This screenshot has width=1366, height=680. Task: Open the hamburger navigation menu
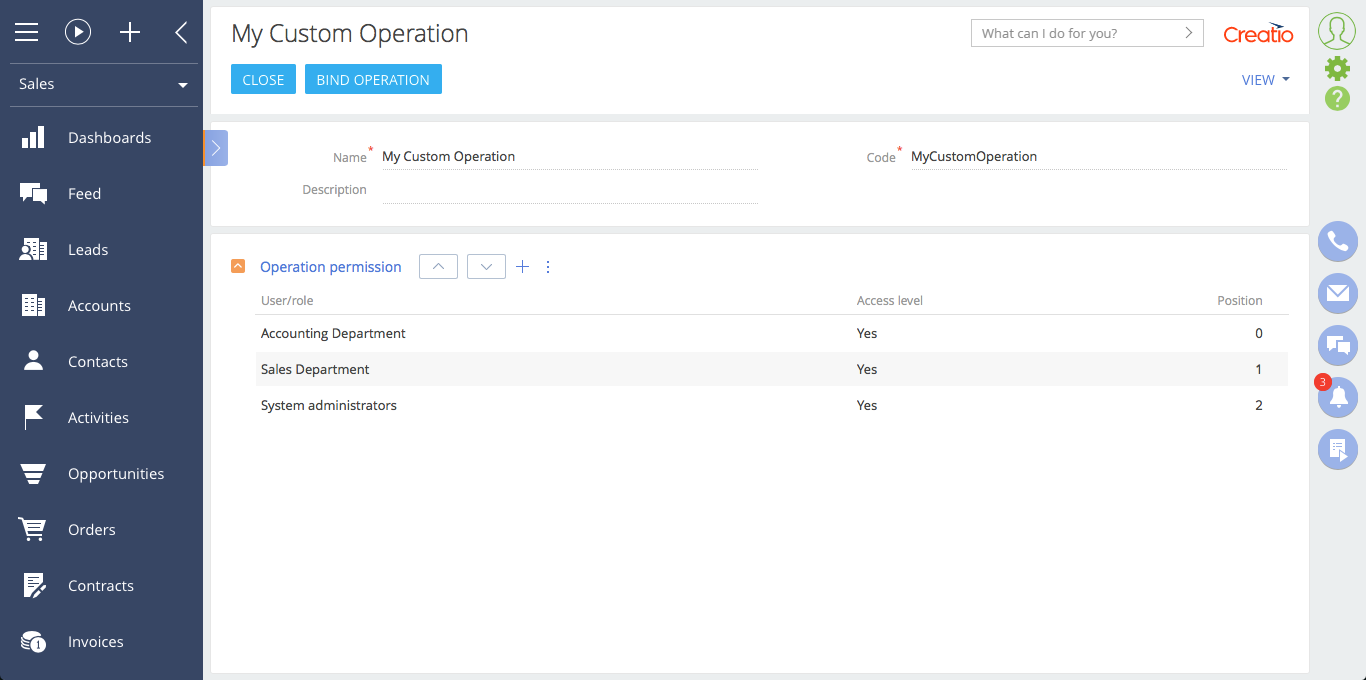tap(27, 33)
